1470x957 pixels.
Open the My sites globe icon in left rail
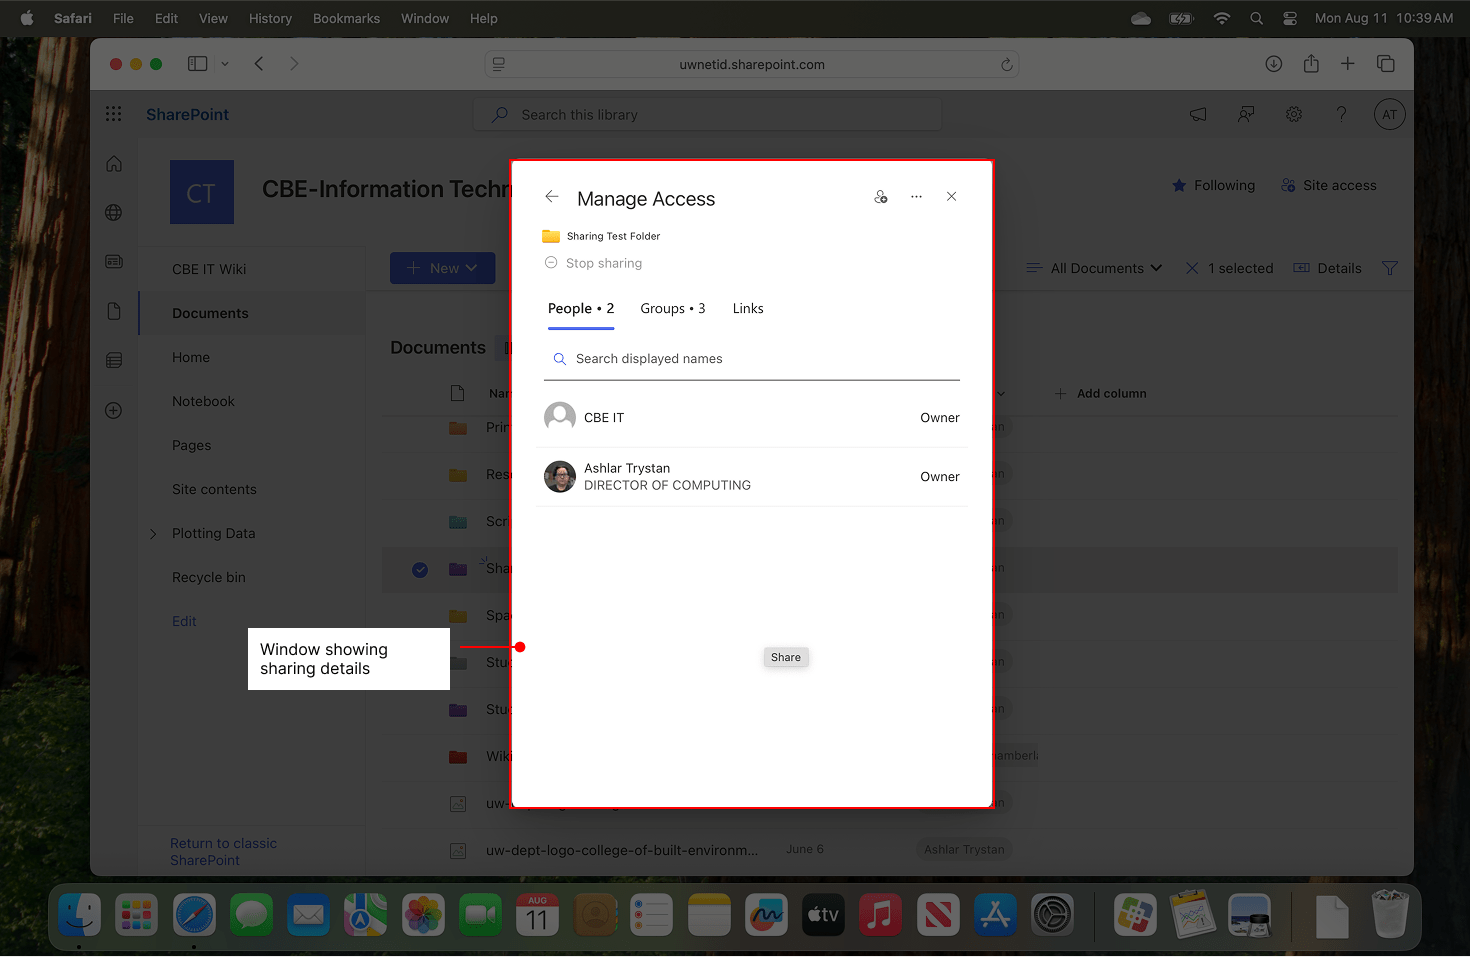[x=113, y=212]
